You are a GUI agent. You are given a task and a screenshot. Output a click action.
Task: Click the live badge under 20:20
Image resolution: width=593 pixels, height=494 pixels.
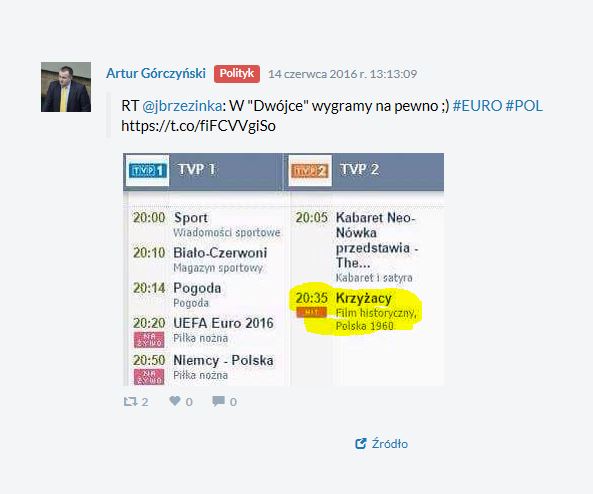tap(149, 339)
